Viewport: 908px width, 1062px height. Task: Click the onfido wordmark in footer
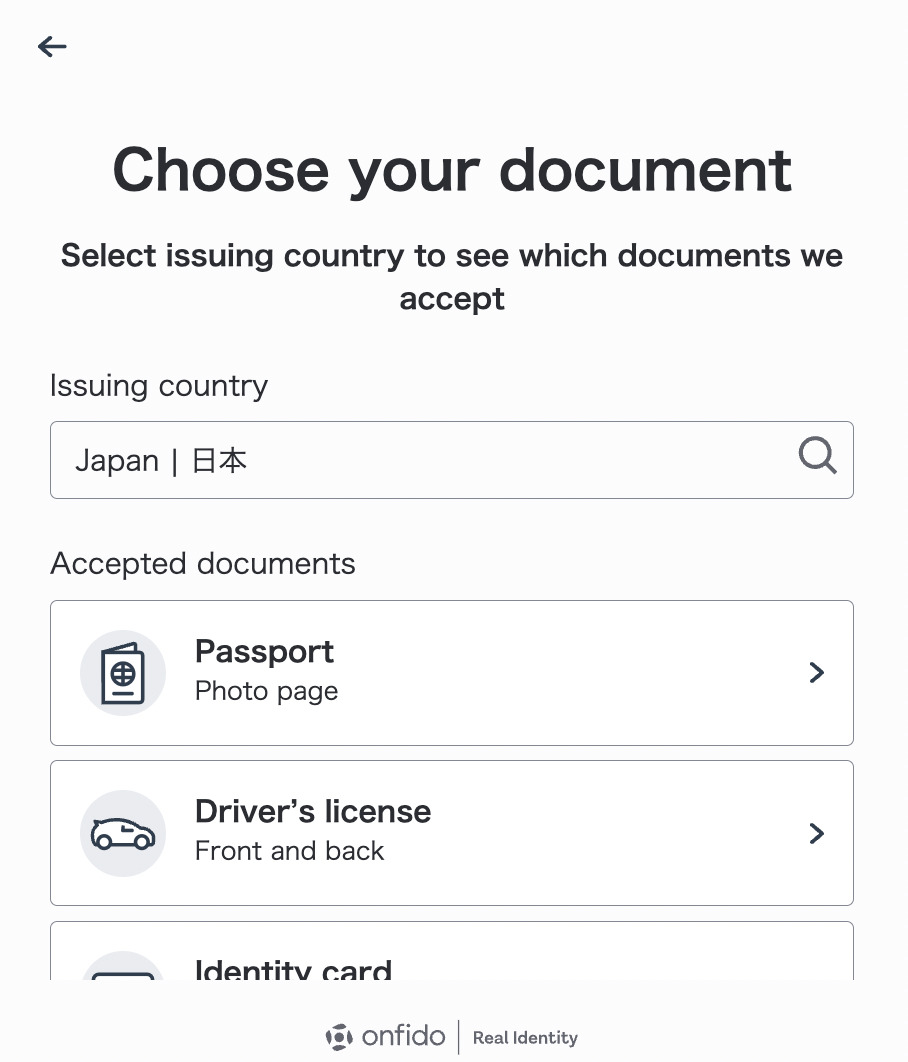(x=403, y=1037)
